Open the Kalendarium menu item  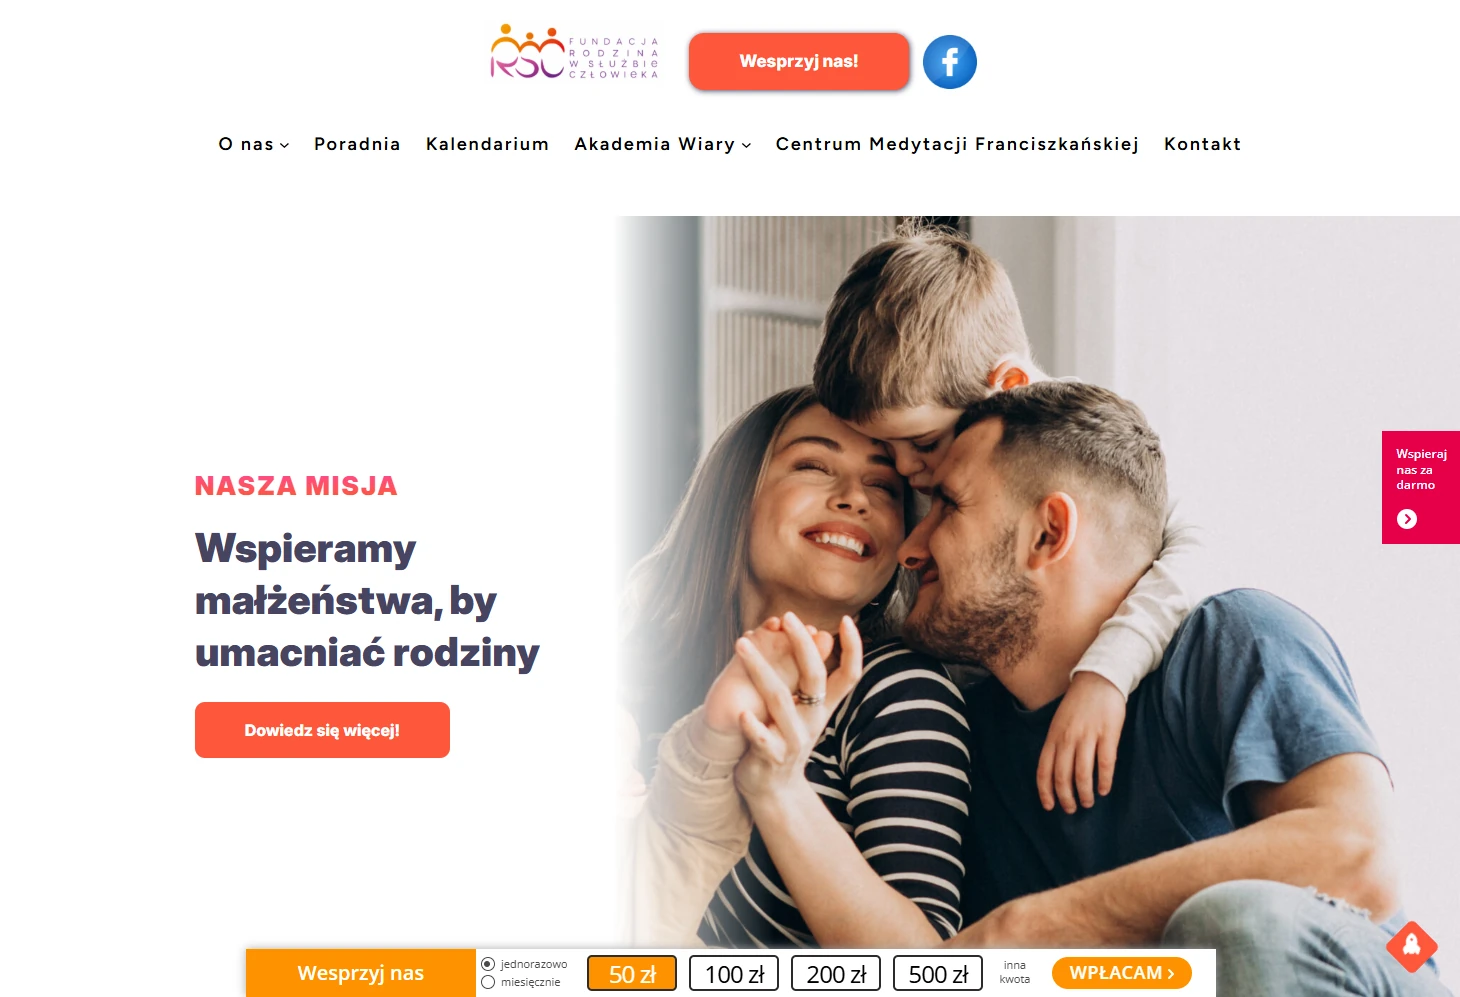coord(487,144)
